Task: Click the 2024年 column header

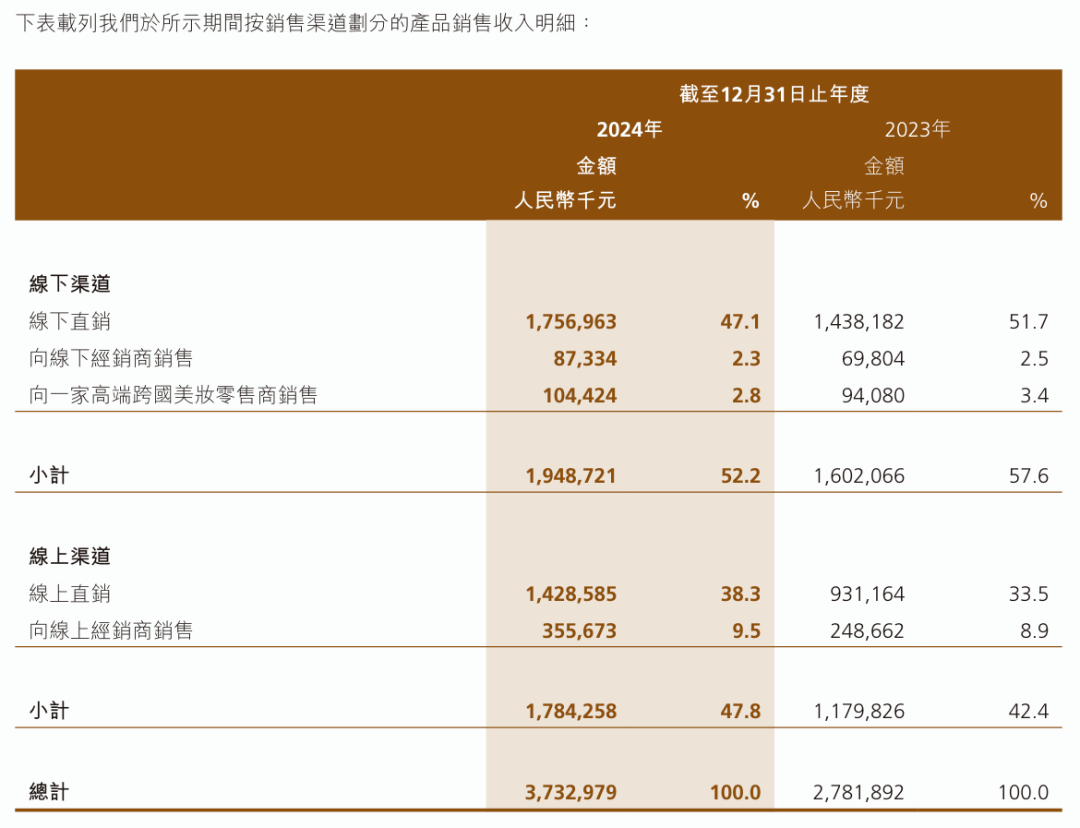Action: tap(629, 130)
